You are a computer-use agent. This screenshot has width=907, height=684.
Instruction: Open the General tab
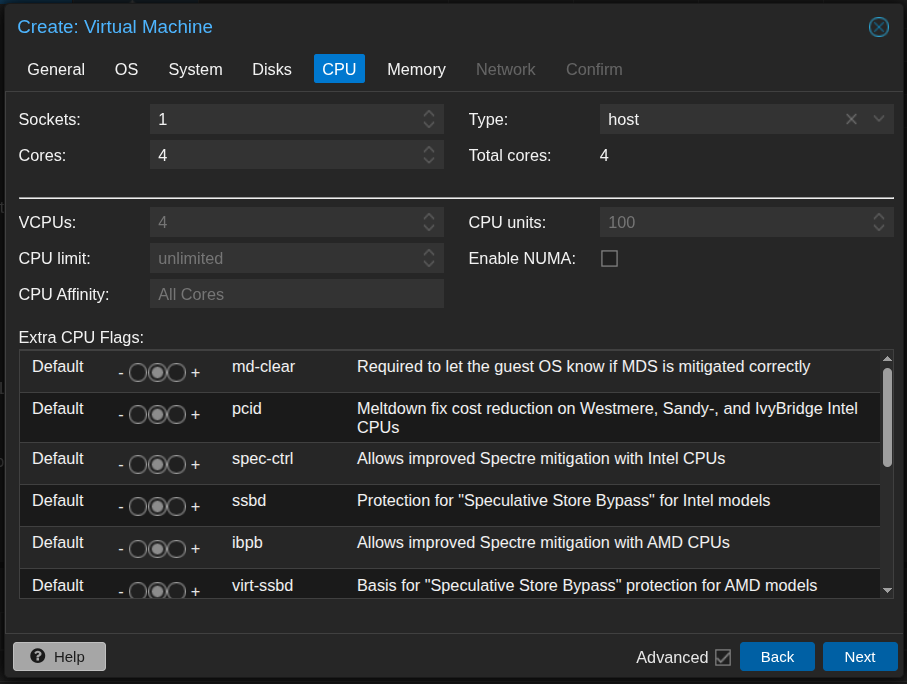pyautogui.click(x=56, y=69)
